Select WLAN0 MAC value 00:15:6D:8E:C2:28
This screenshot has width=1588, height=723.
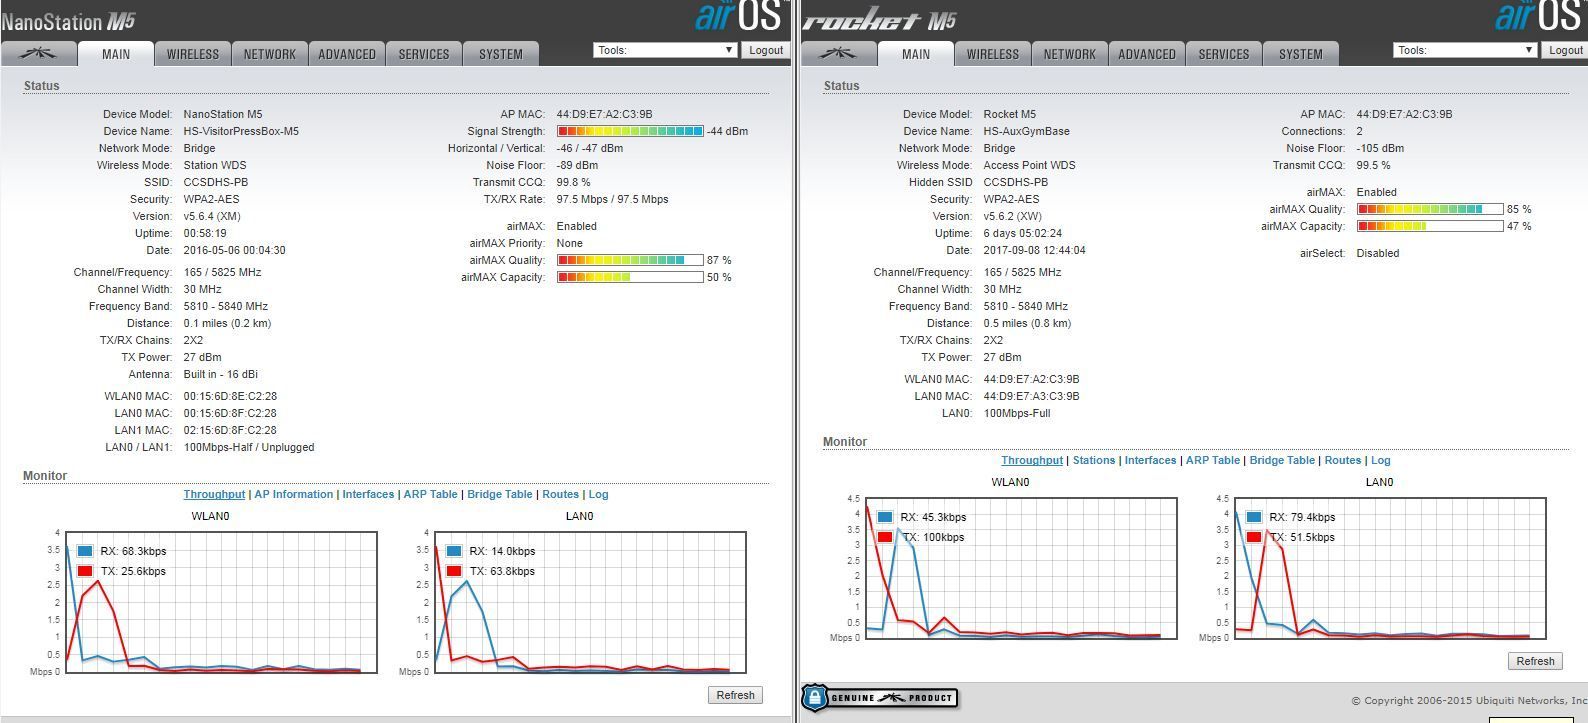point(230,396)
